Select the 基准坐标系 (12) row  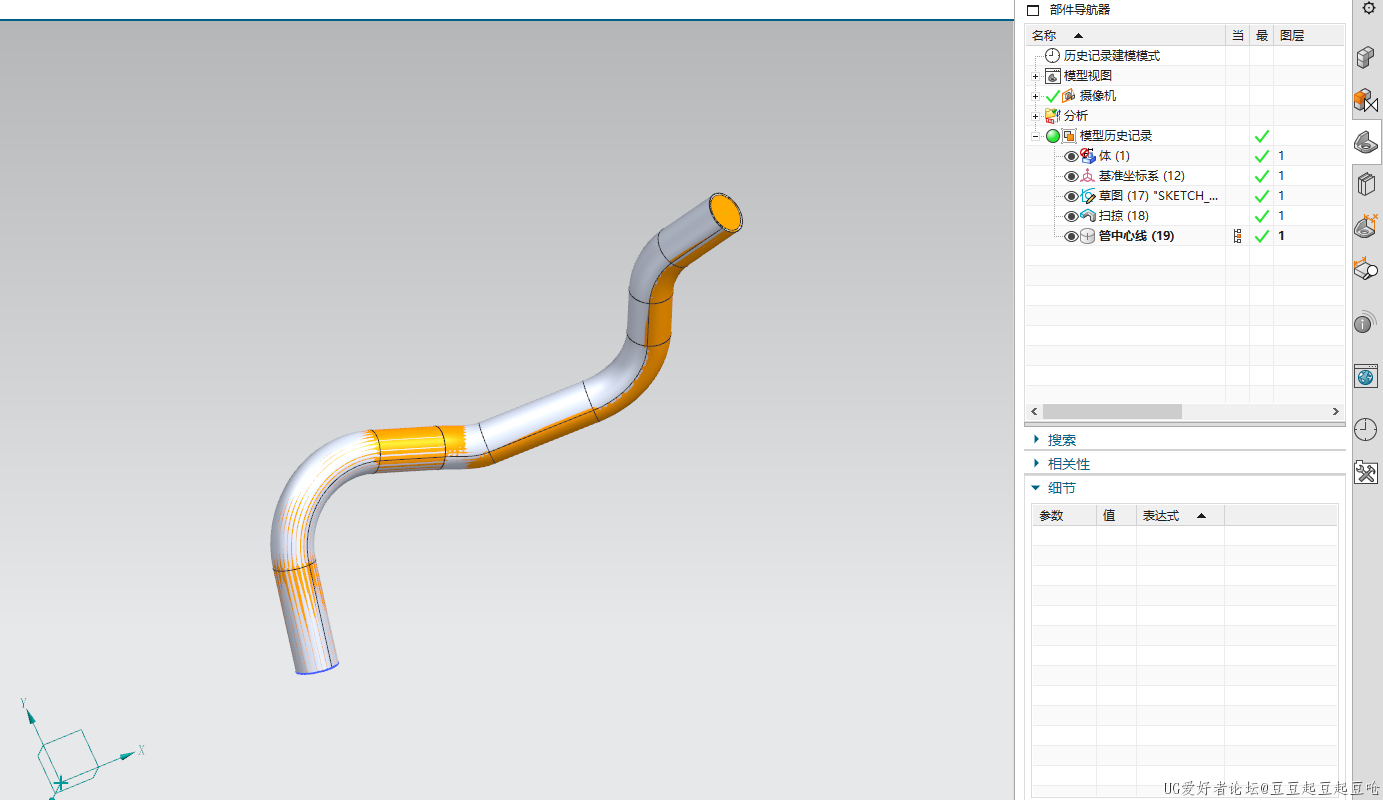1184,176
